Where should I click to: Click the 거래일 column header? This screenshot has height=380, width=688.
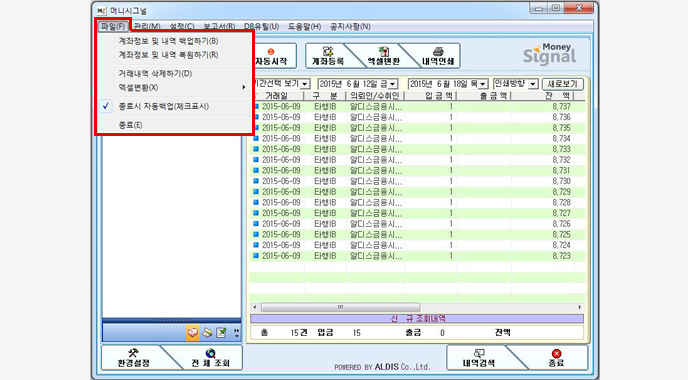click(x=277, y=96)
